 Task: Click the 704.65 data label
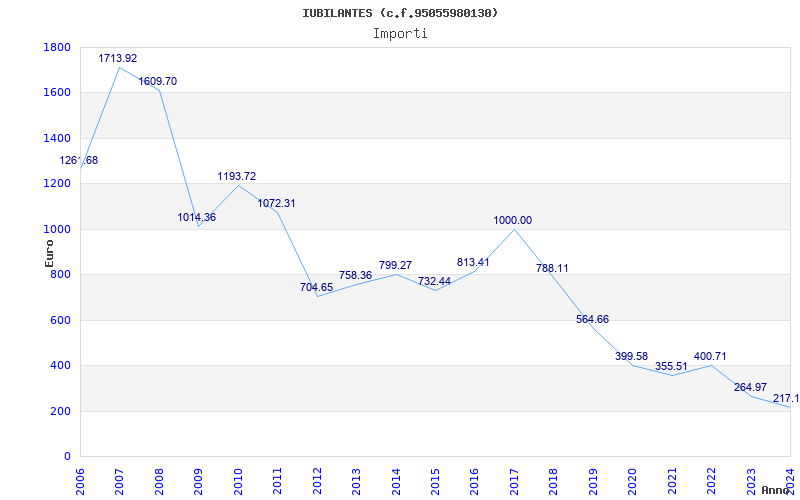(x=316, y=287)
